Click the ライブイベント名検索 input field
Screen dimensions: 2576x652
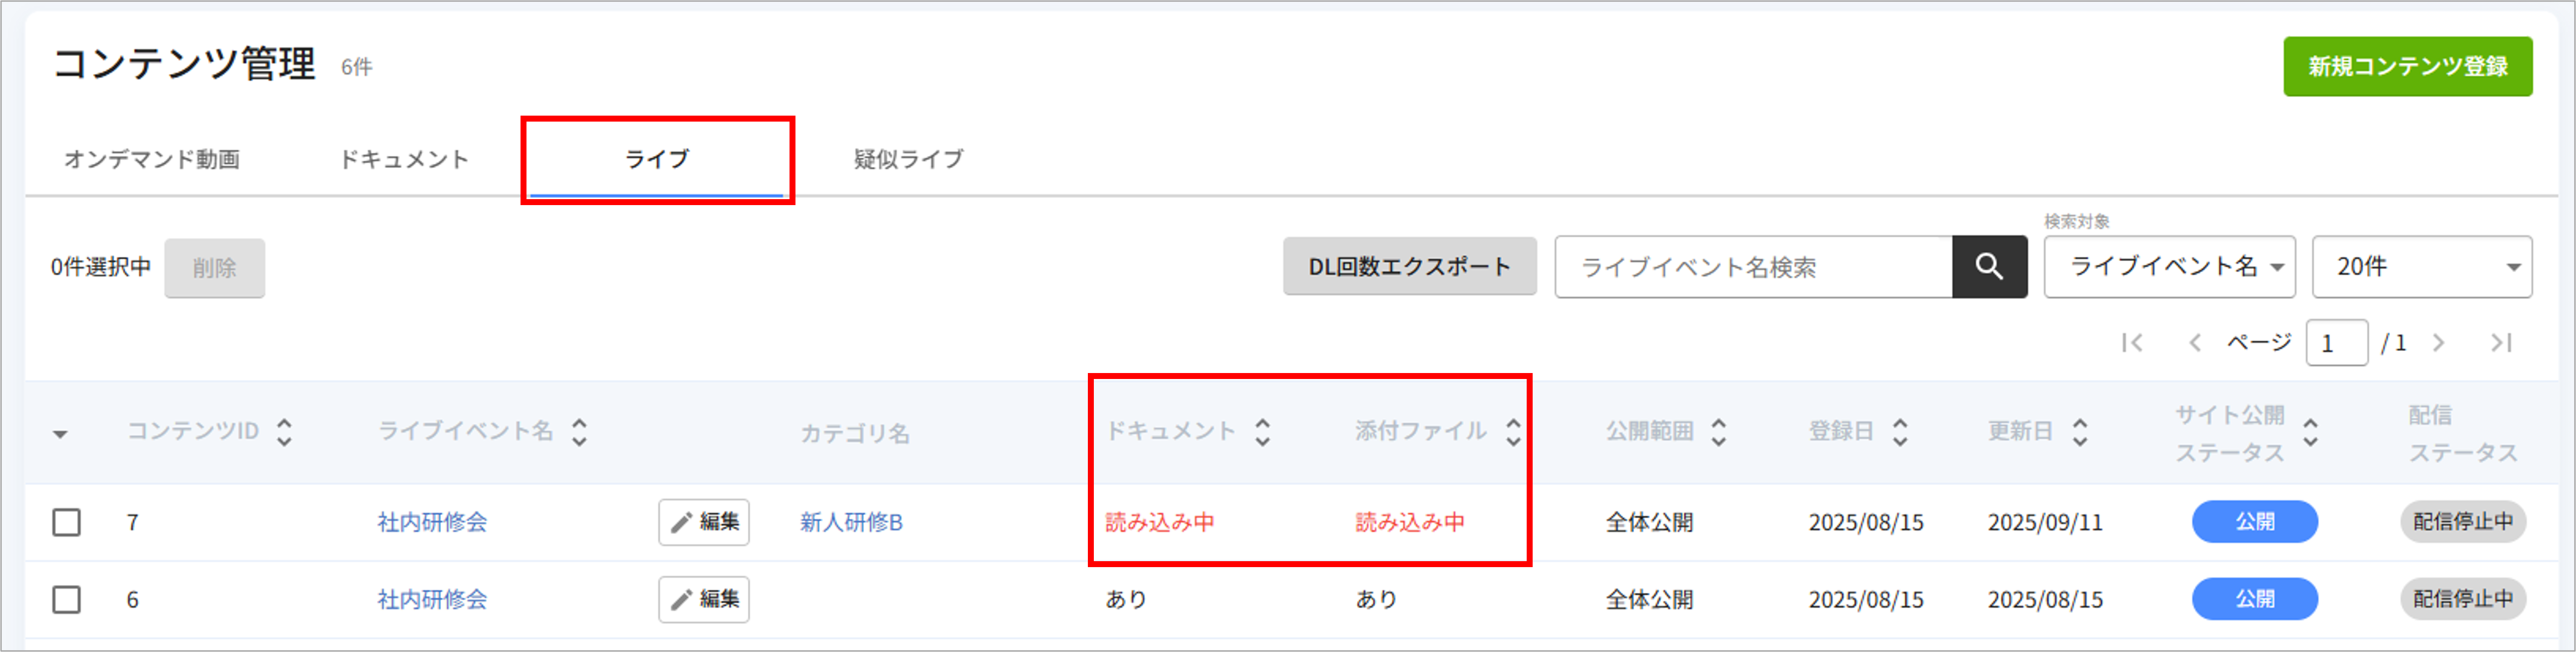[x=1753, y=267]
